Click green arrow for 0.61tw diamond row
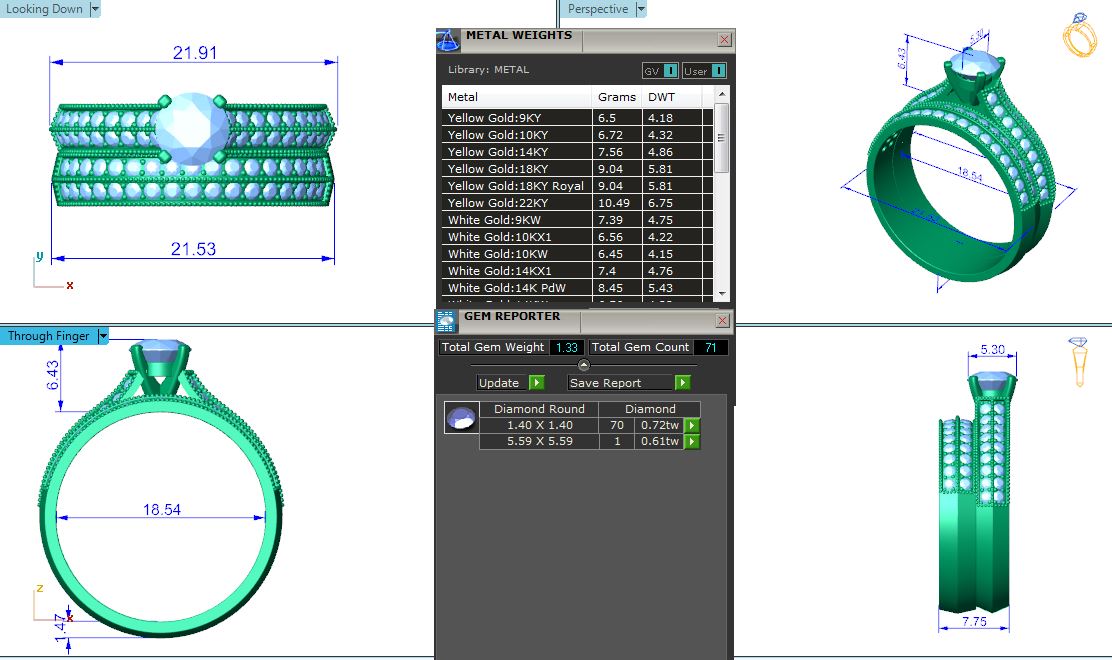Viewport: 1112px width, 660px height. [691, 442]
